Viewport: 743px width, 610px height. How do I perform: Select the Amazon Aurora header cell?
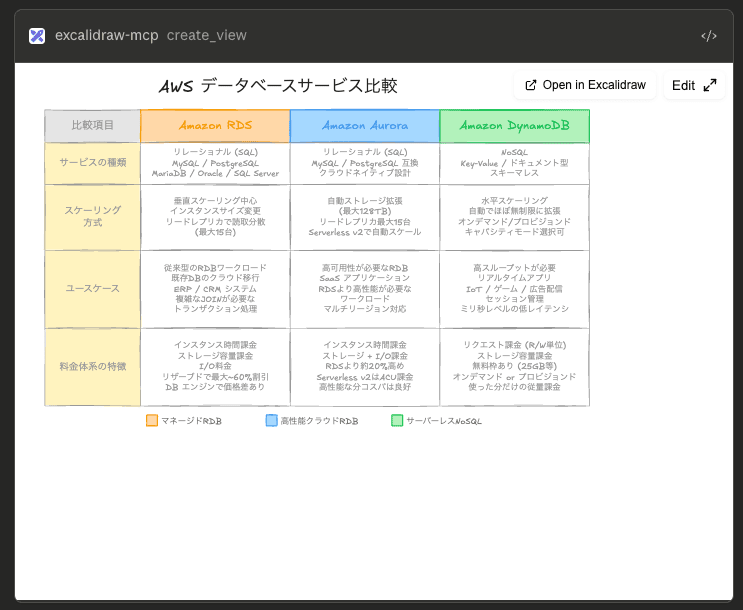365,126
